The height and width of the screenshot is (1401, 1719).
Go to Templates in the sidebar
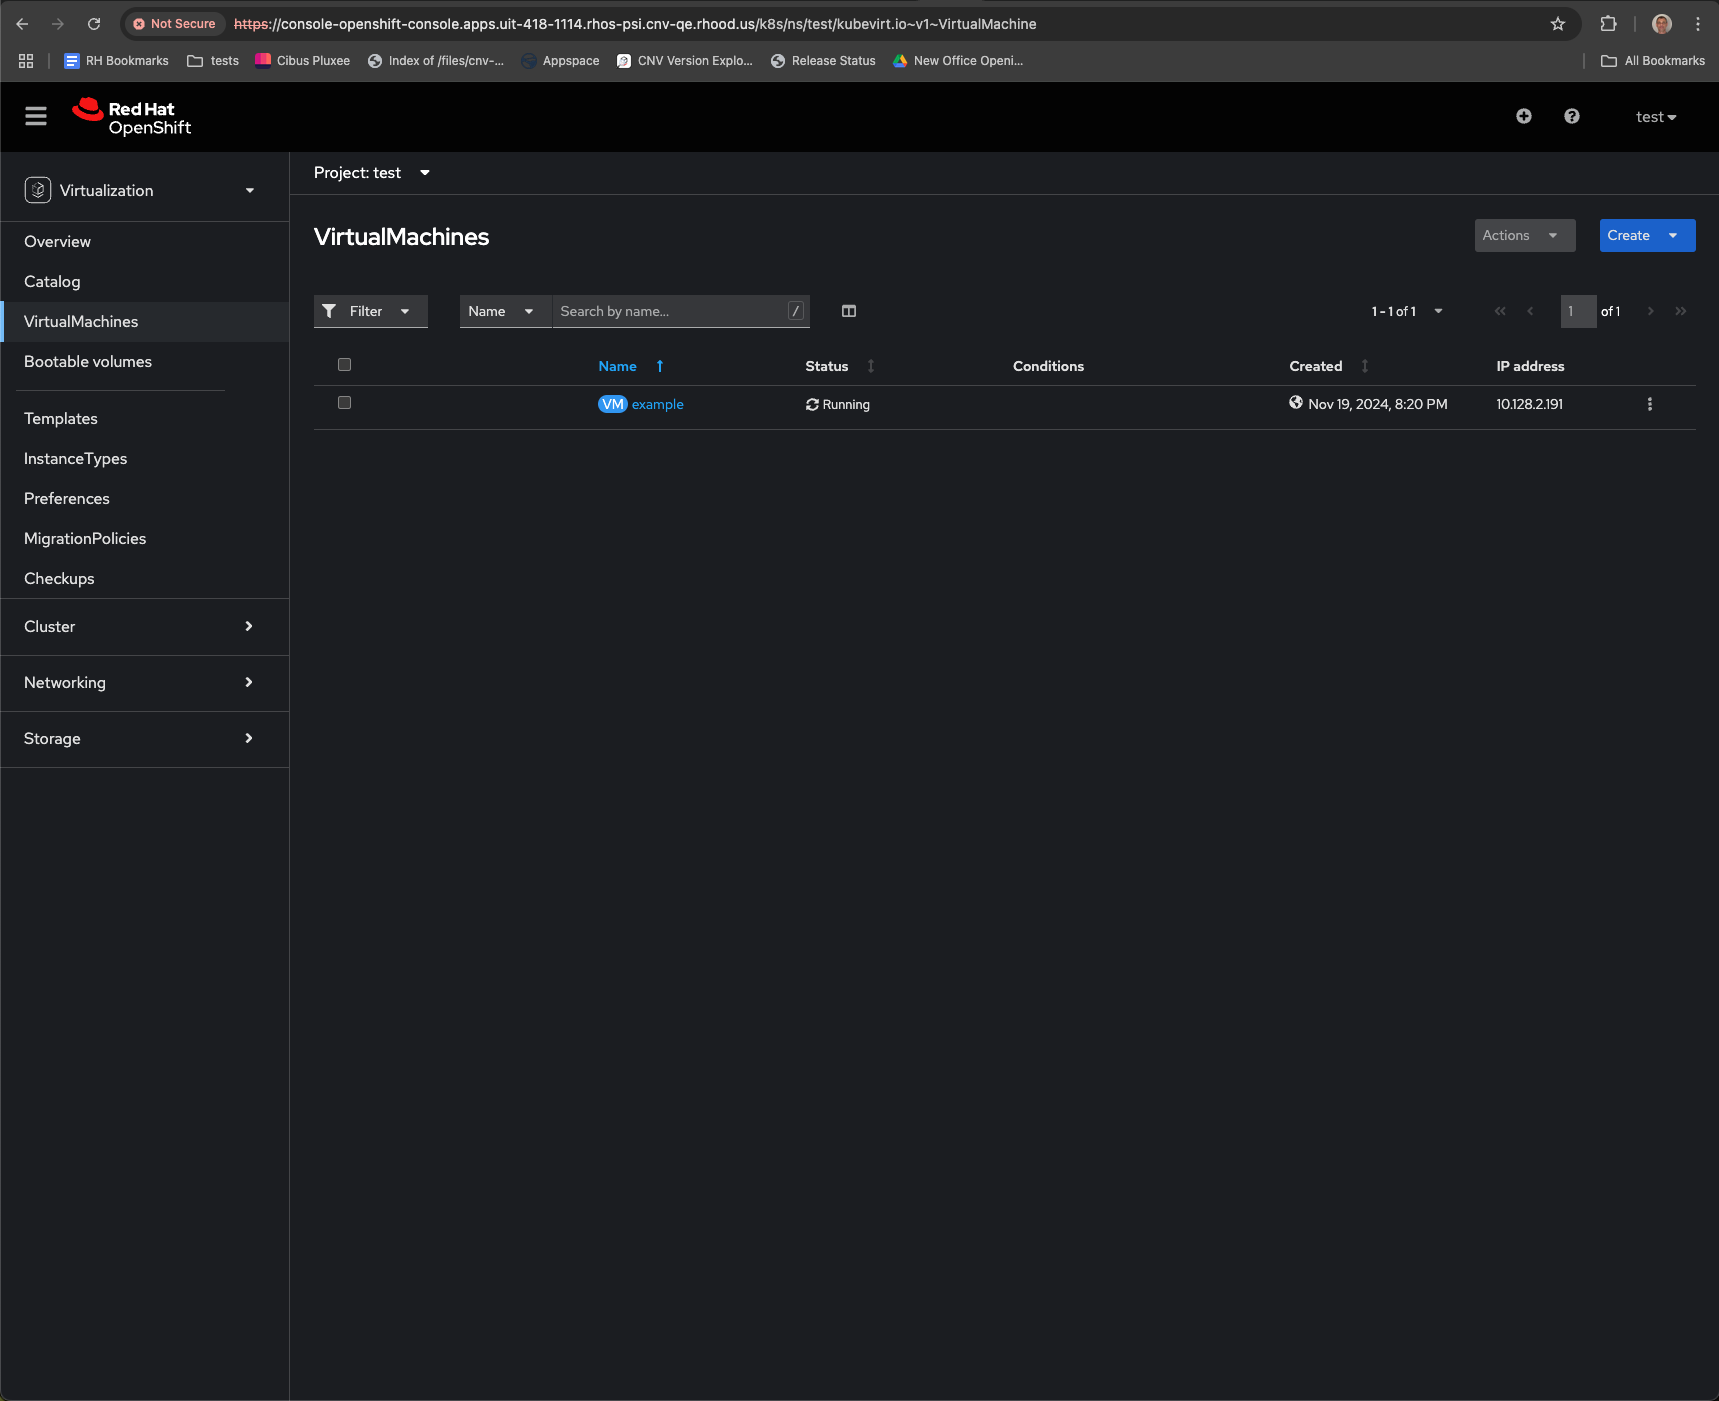[61, 419]
